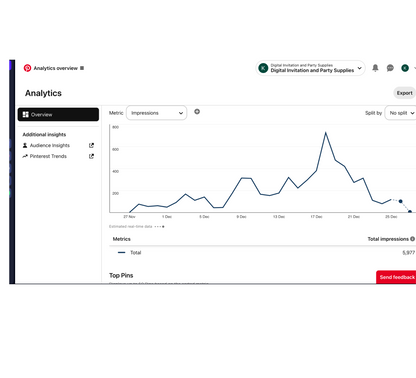Add another metric with plus icon
The height and width of the screenshot is (378, 416).
coord(197,112)
